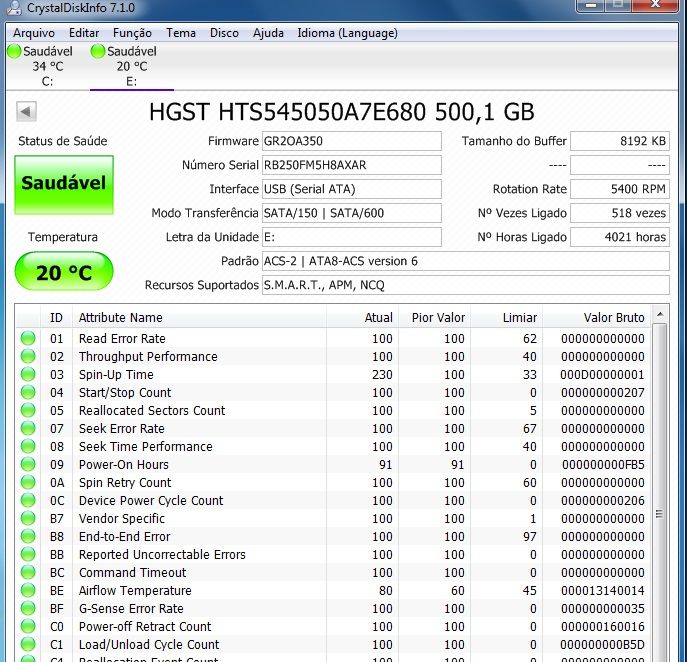Screen dimensions: 687x662
Task: Open the Editar menu
Action: click(84, 33)
